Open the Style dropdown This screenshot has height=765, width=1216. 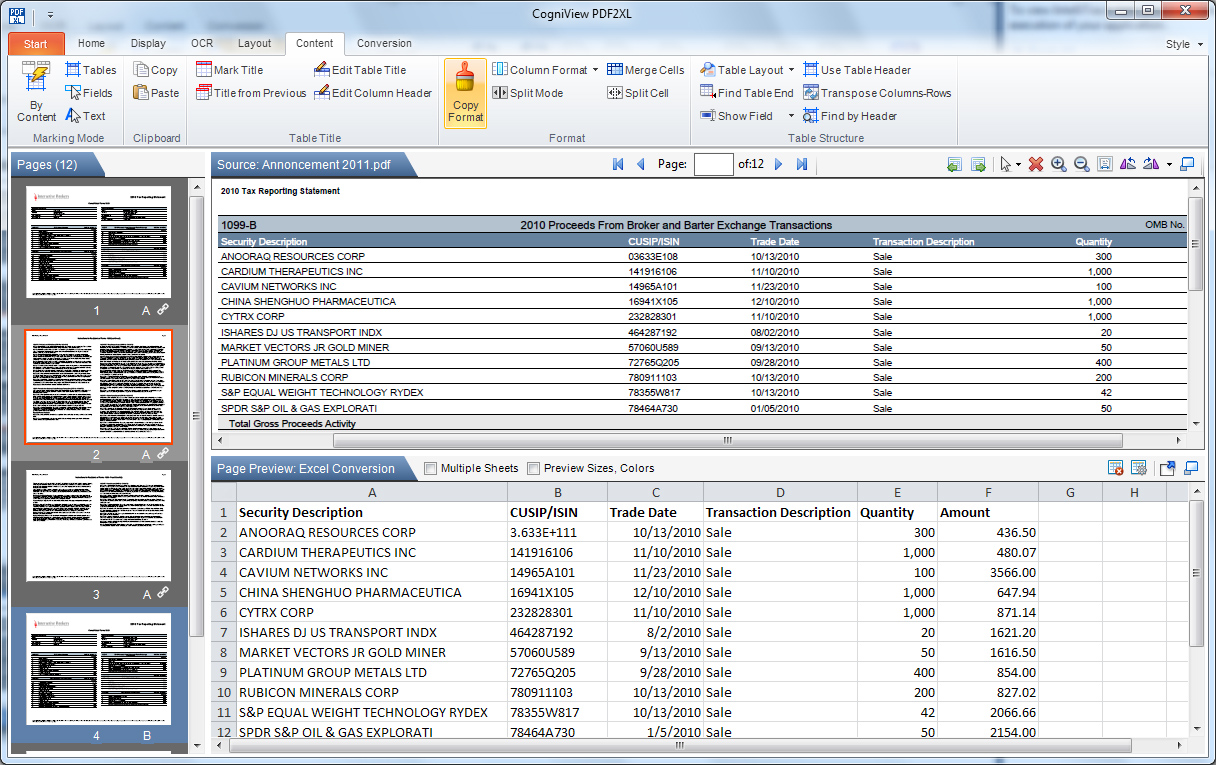[1184, 44]
